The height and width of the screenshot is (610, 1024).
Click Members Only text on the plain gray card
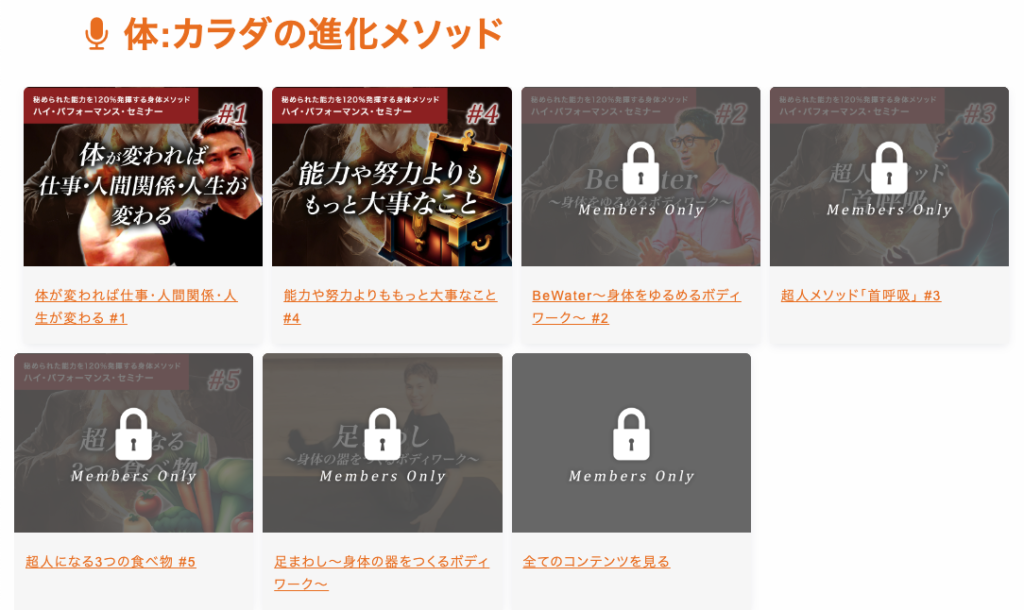(631, 476)
